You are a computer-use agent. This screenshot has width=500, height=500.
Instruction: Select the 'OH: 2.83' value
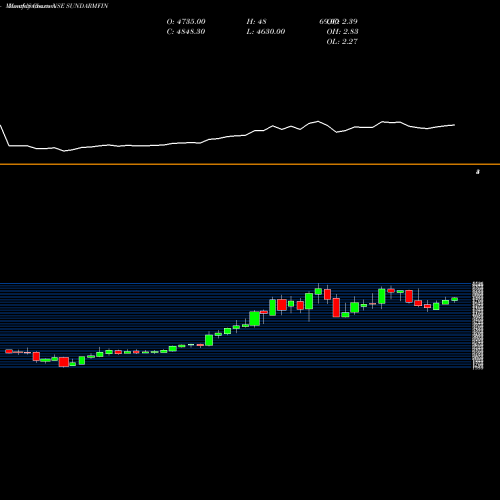pyautogui.click(x=342, y=32)
